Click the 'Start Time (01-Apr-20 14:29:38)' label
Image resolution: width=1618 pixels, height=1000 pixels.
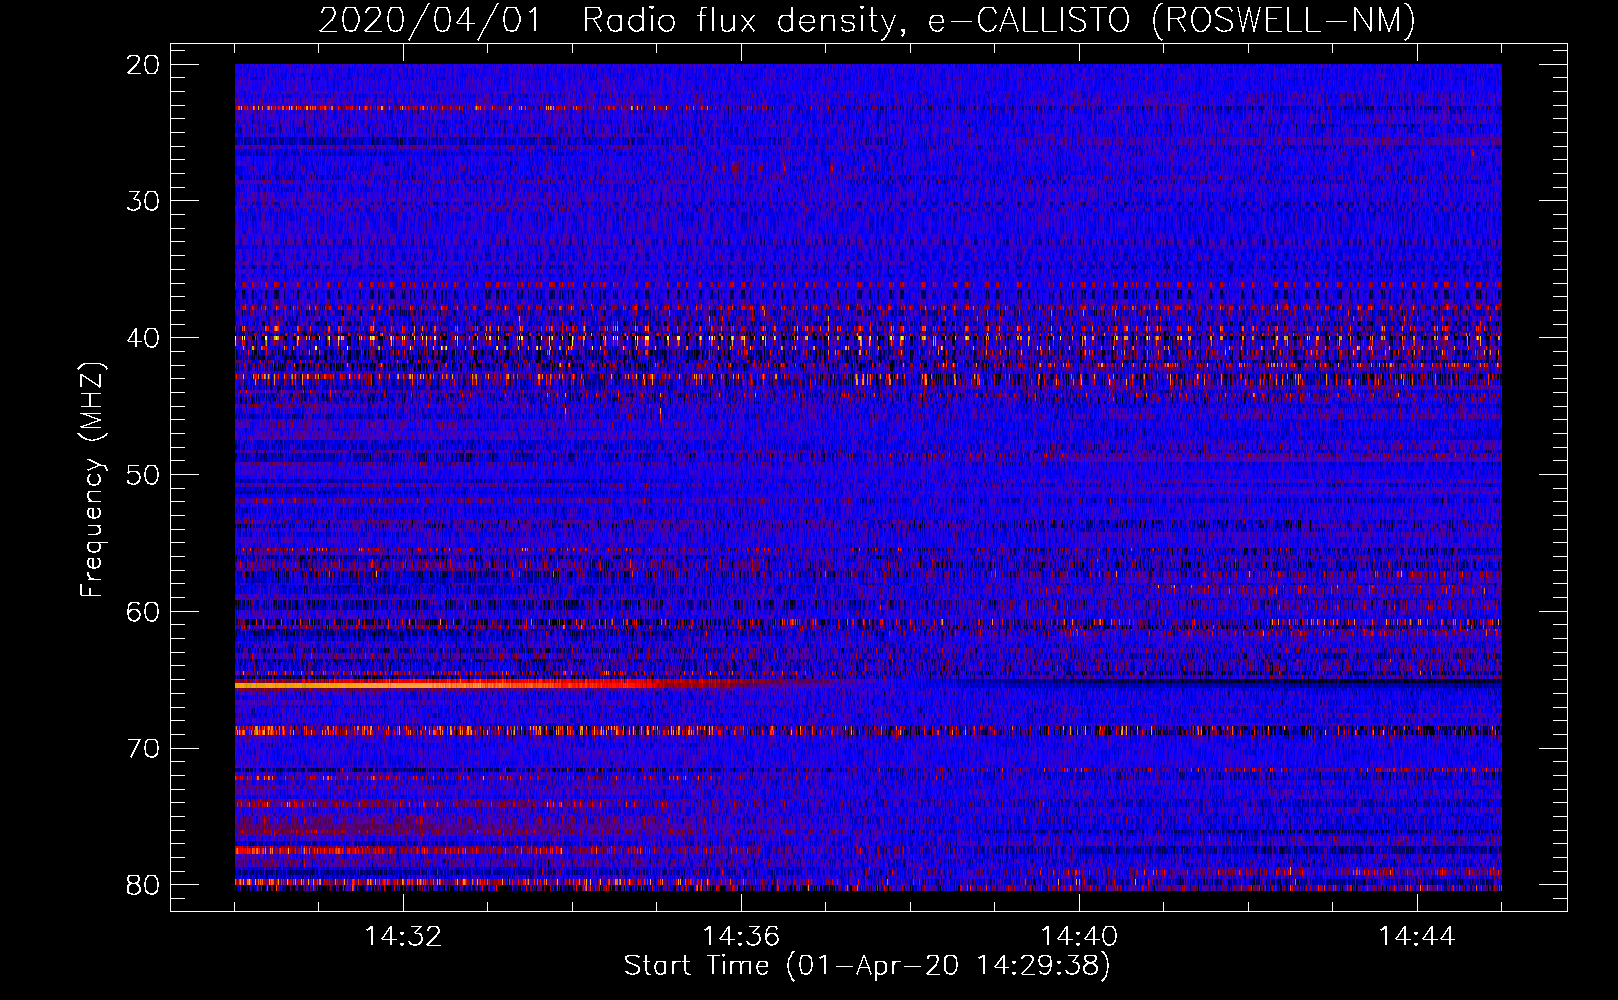coord(867,966)
